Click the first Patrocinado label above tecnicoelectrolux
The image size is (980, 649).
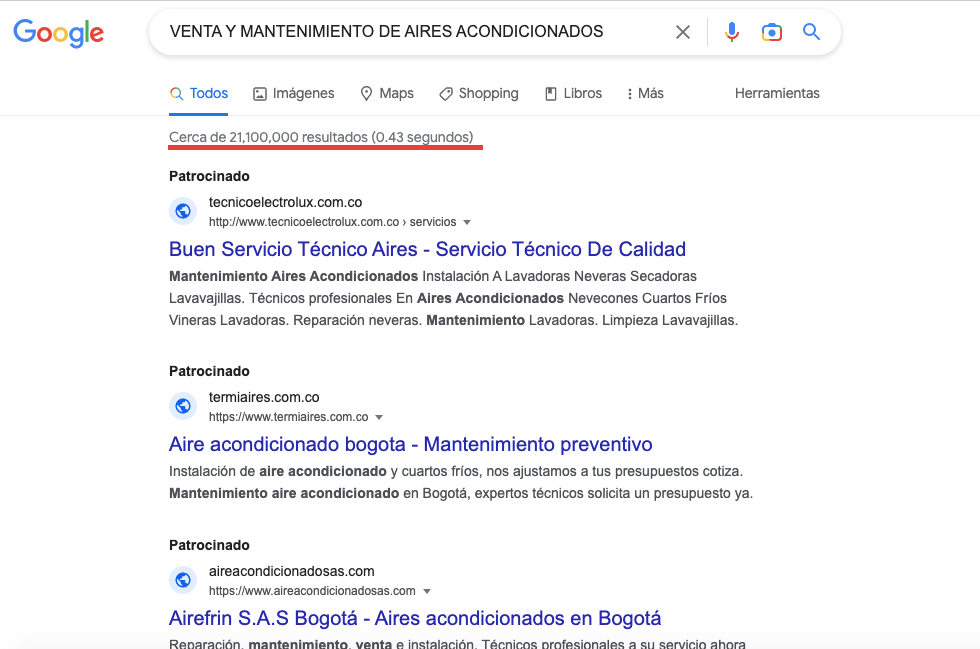[209, 176]
